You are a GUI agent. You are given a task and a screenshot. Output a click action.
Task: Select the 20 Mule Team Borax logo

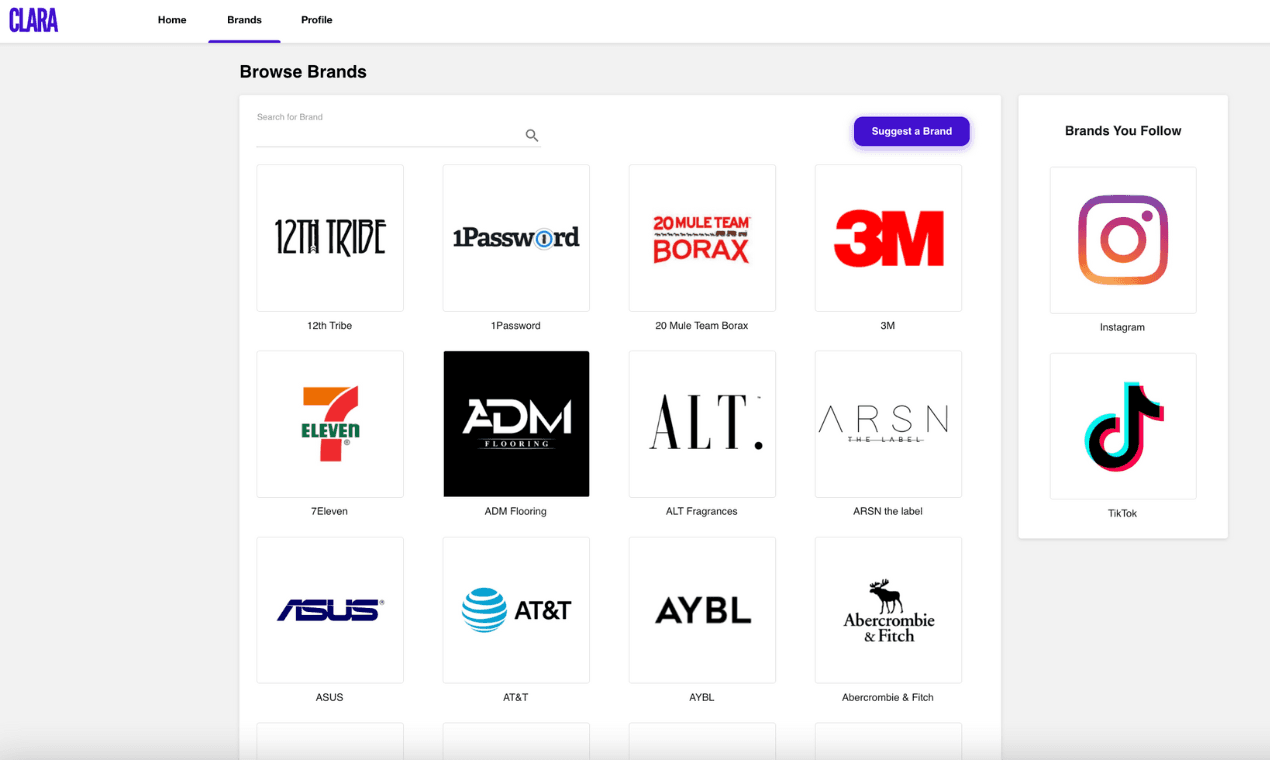[702, 238]
